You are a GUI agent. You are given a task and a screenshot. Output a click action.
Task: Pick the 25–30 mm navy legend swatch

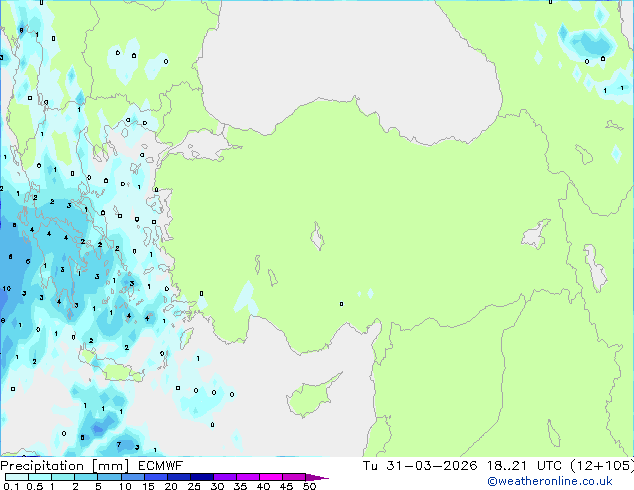point(202,477)
